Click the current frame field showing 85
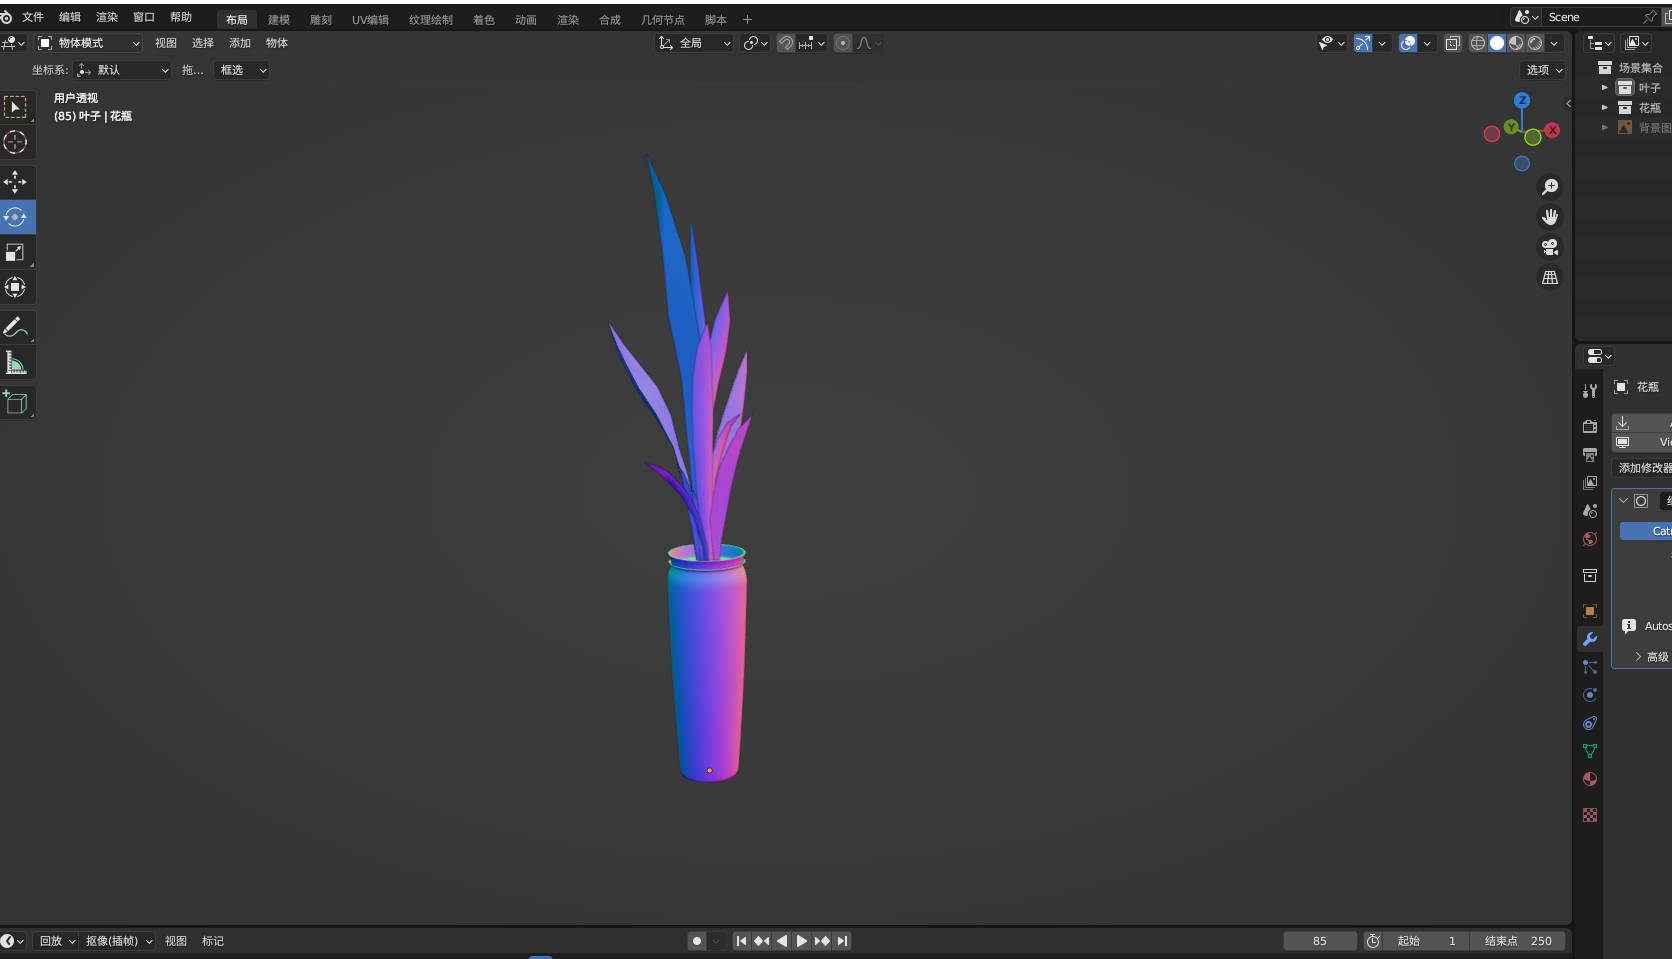Viewport: 1672px width, 959px height. click(x=1320, y=941)
